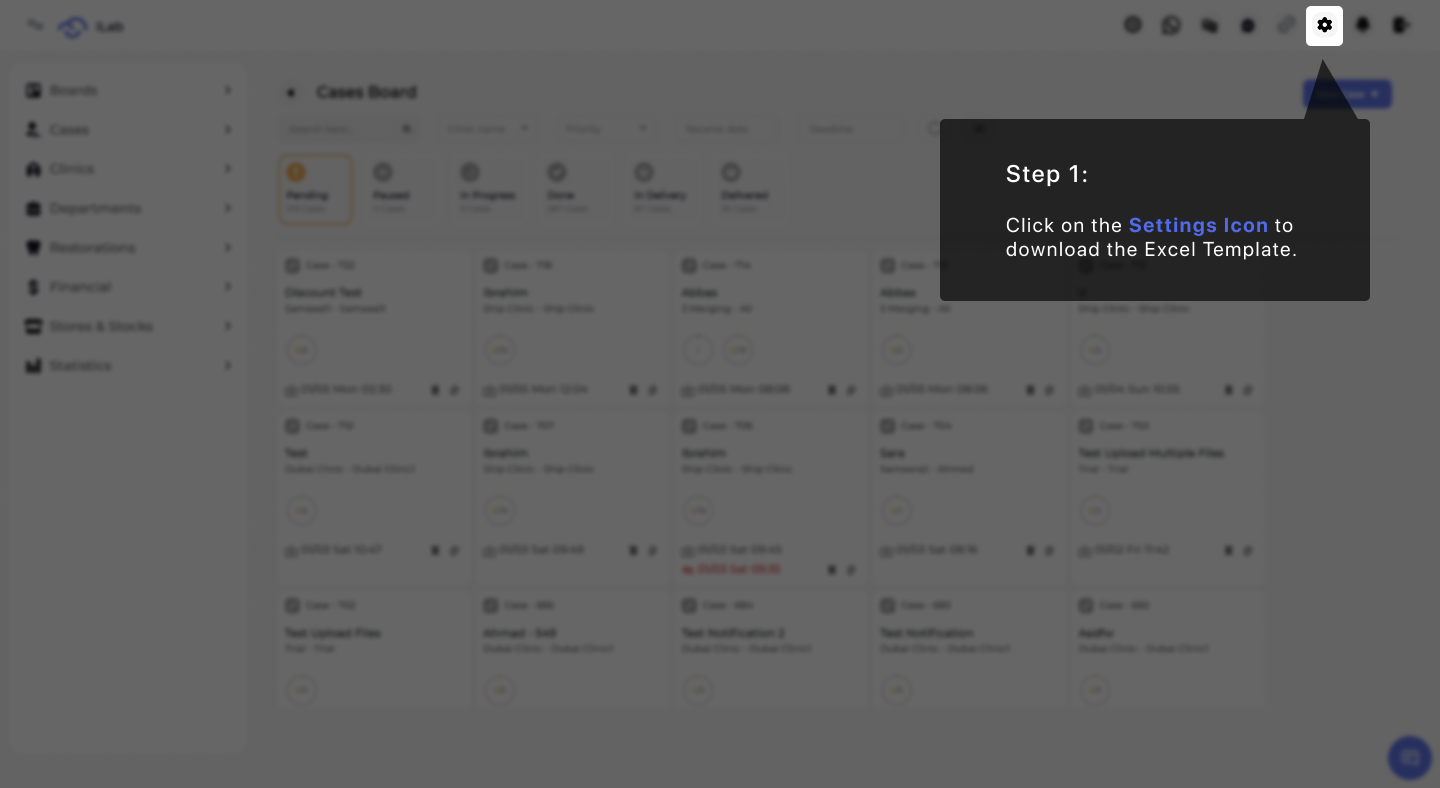Screen dimensions: 1440x788
Task: Click the link chain icon in header
Action: pyautogui.click(x=1286, y=25)
